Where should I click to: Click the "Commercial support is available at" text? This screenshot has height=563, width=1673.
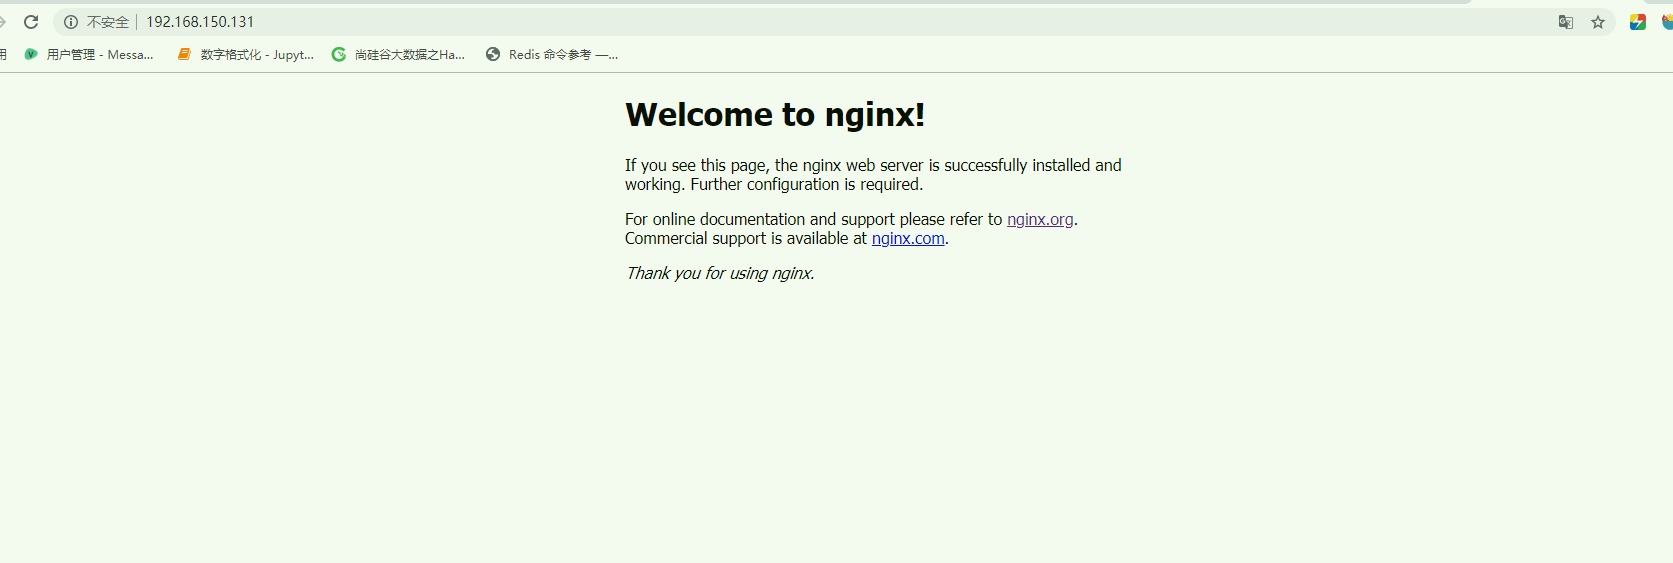(746, 238)
